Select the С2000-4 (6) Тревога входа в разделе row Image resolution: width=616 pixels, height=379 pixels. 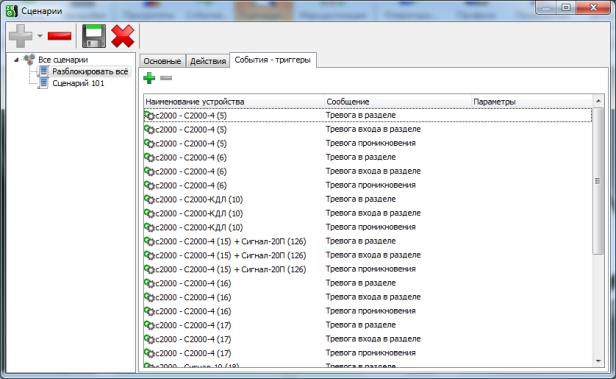coord(368,171)
